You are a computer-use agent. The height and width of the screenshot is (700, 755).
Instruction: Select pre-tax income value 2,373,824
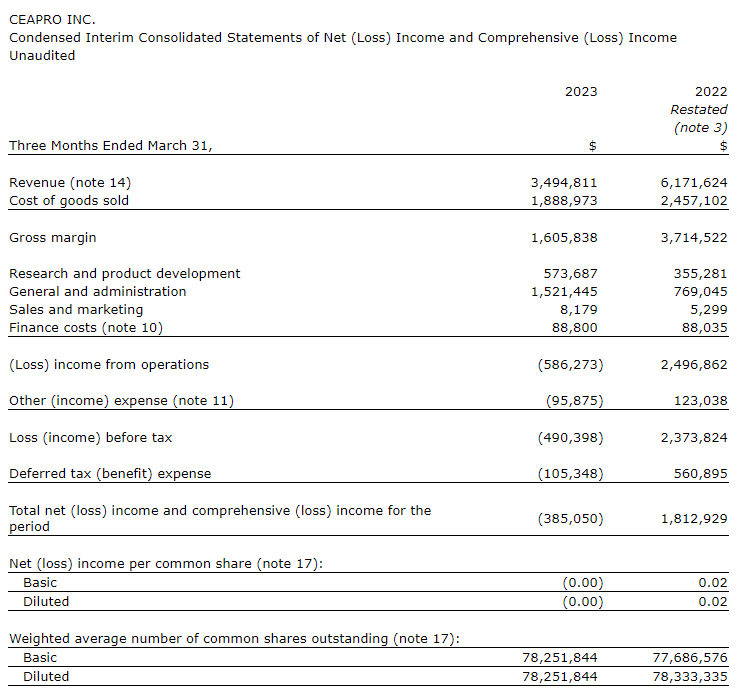click(x=694, y=438)
